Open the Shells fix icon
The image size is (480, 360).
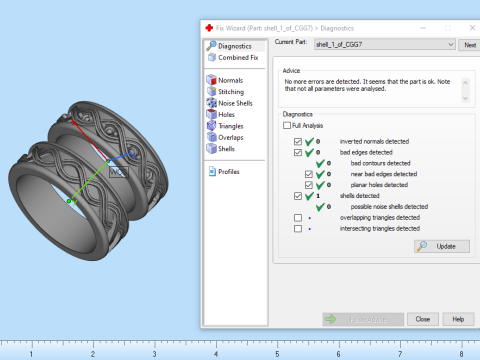tap(211, 149)
